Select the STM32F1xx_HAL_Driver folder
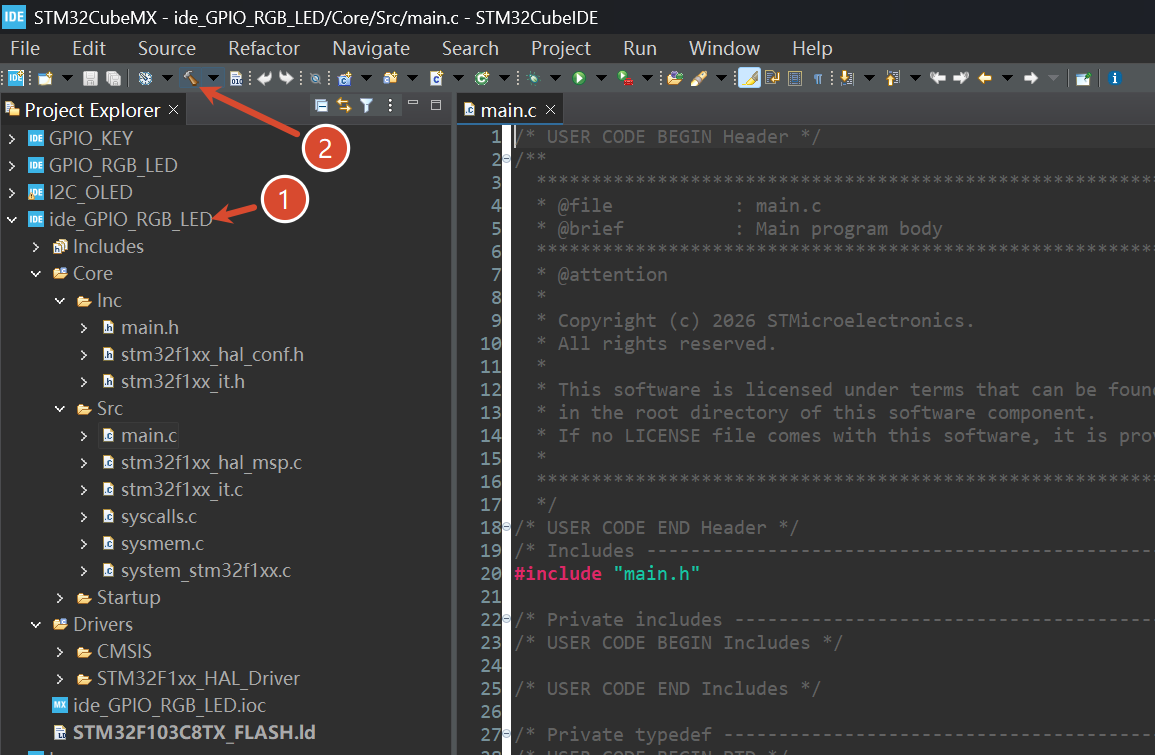This screenshot has height=755, width=1155. pos(198,678)
